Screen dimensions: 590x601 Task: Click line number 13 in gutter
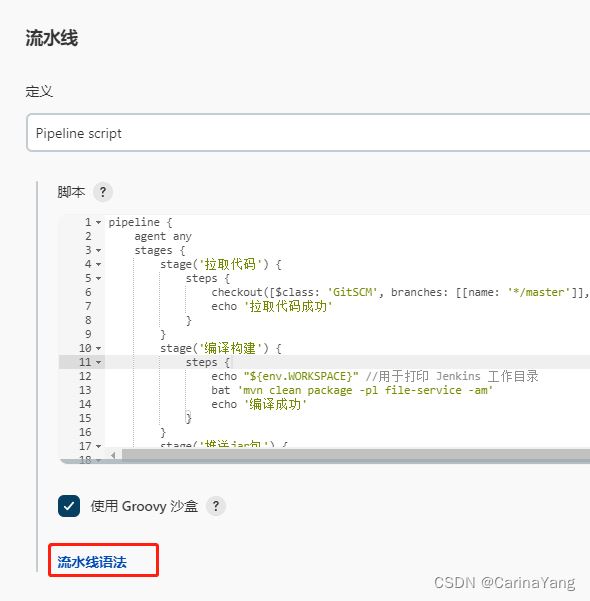coord(85,390)
